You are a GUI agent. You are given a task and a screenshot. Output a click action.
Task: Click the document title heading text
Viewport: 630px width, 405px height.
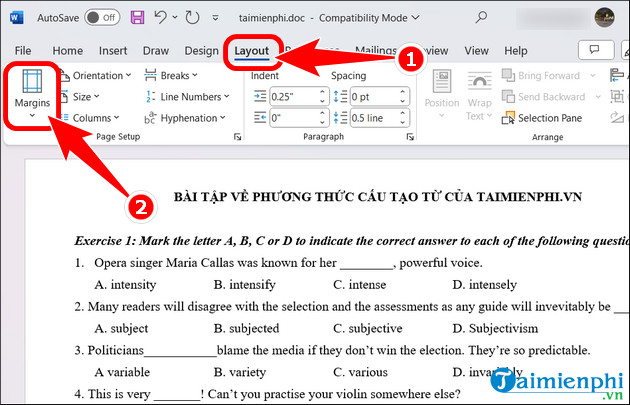pyautogui.click(x=378, y=197)
